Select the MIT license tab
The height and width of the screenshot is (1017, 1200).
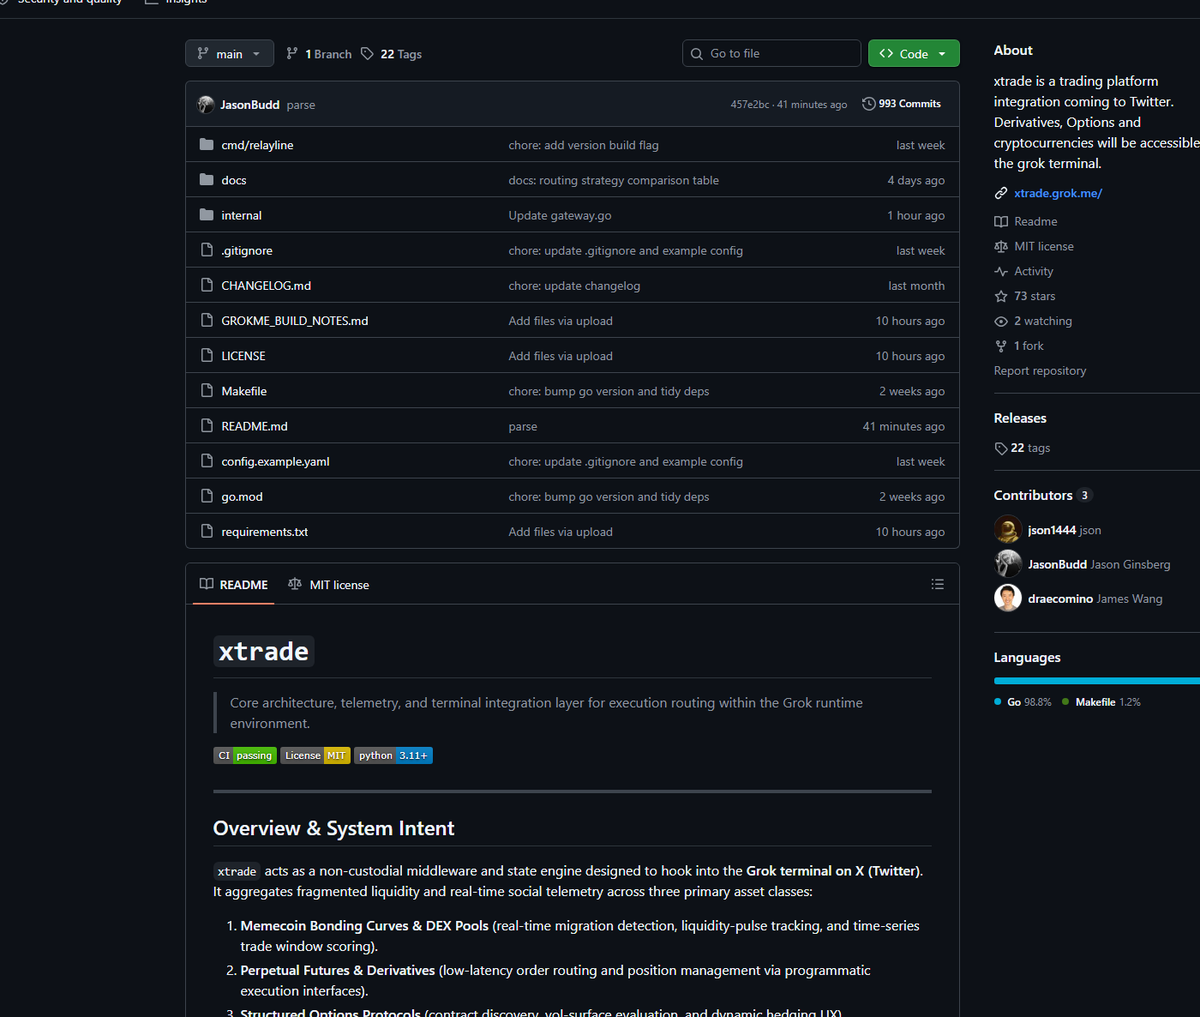328,585
